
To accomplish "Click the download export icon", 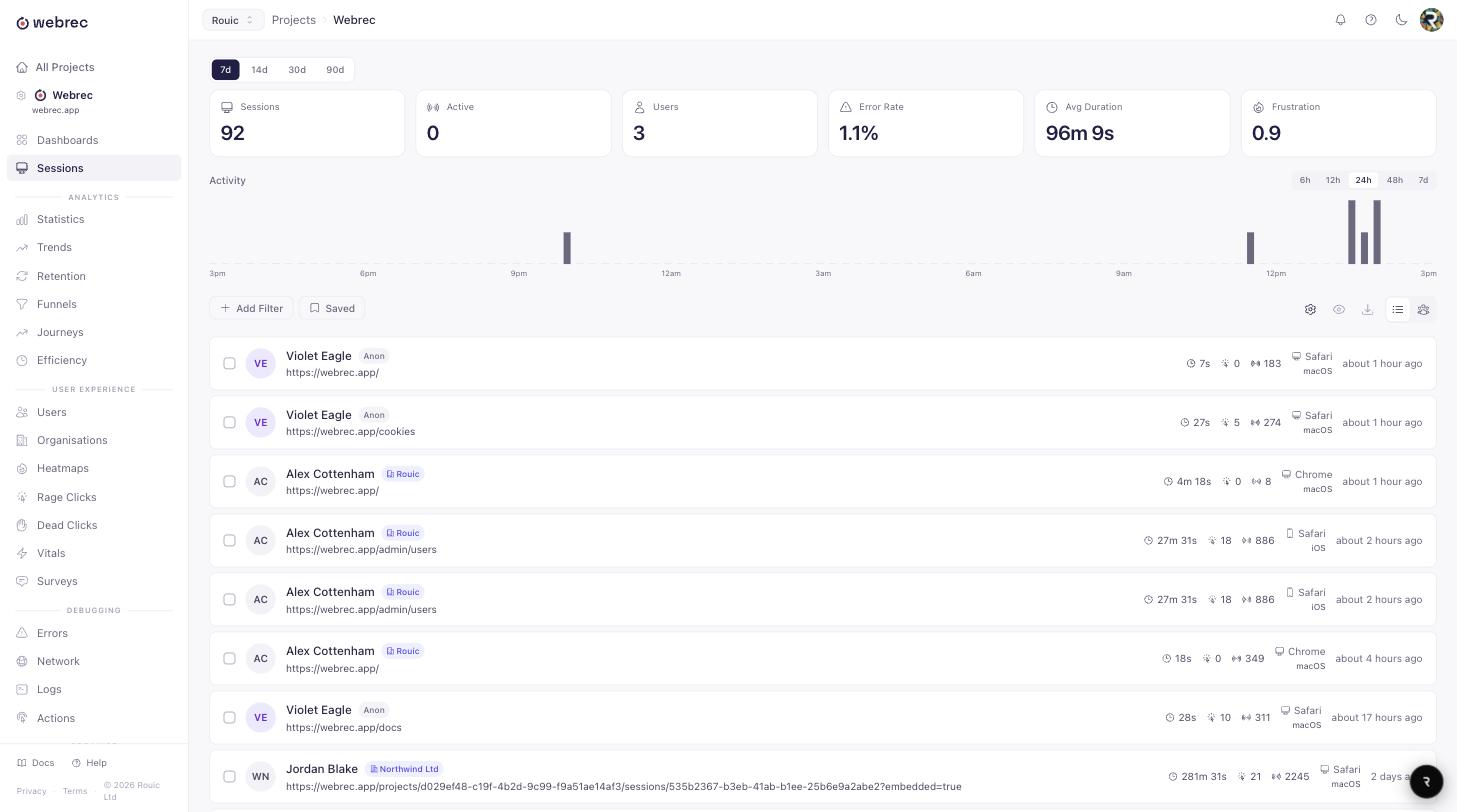I will 1367,309.
